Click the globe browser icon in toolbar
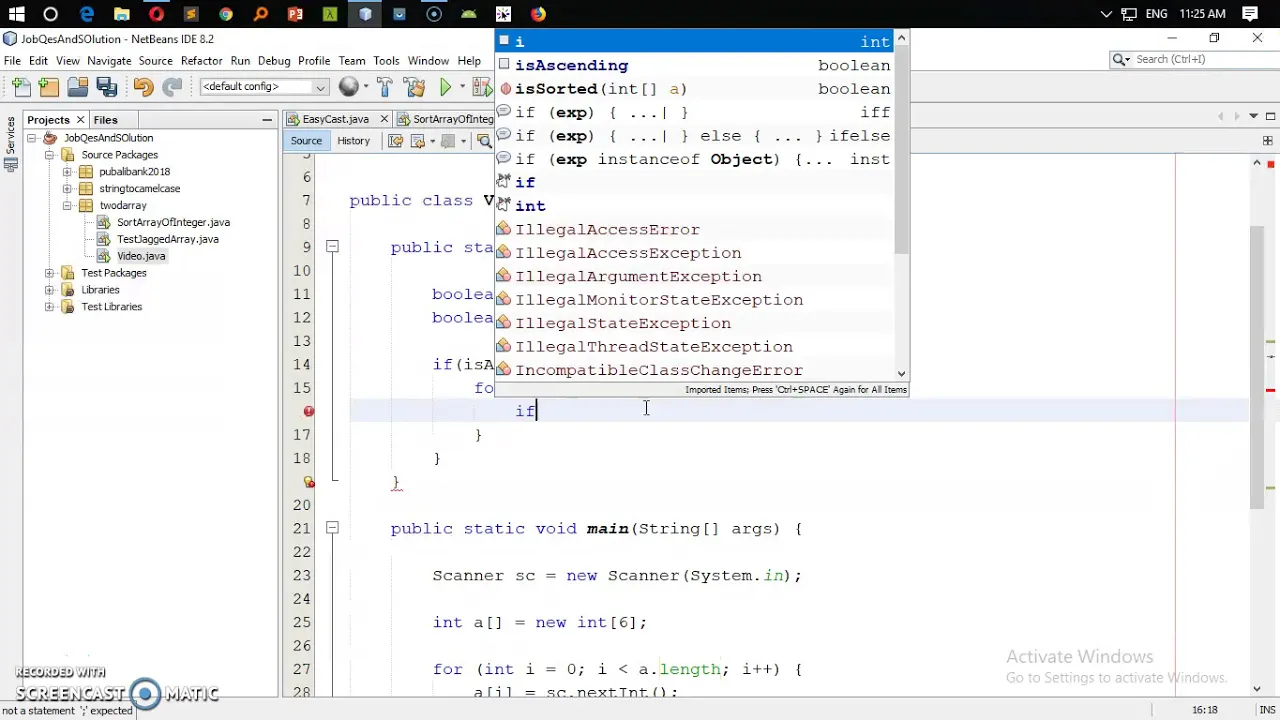This screenshot has width=1280, height=720. tap(348, 87)
